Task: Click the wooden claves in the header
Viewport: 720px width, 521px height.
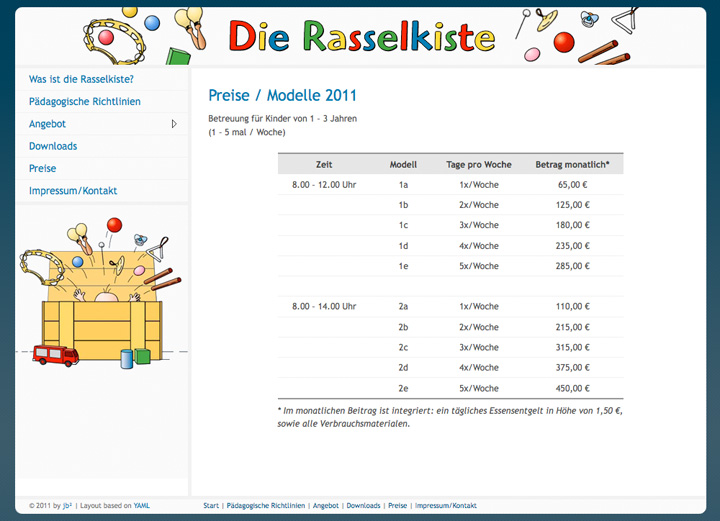Action: coord(604,54)
